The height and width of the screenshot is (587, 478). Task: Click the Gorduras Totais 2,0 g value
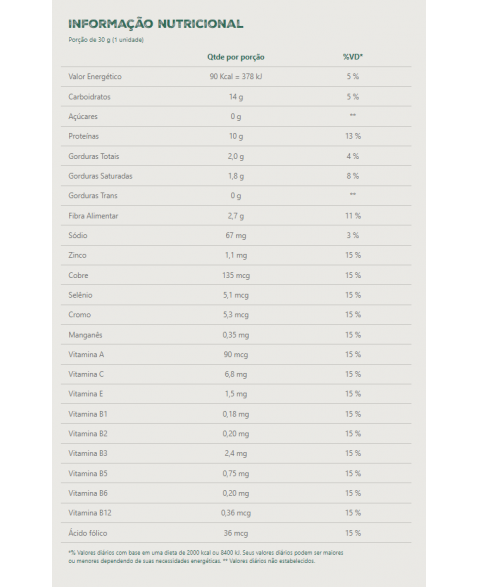236,156
